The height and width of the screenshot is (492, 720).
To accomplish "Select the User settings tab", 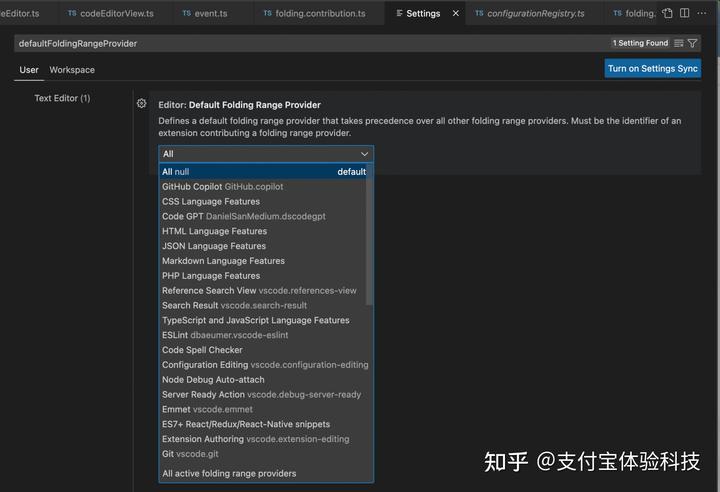I will [29, 70].
